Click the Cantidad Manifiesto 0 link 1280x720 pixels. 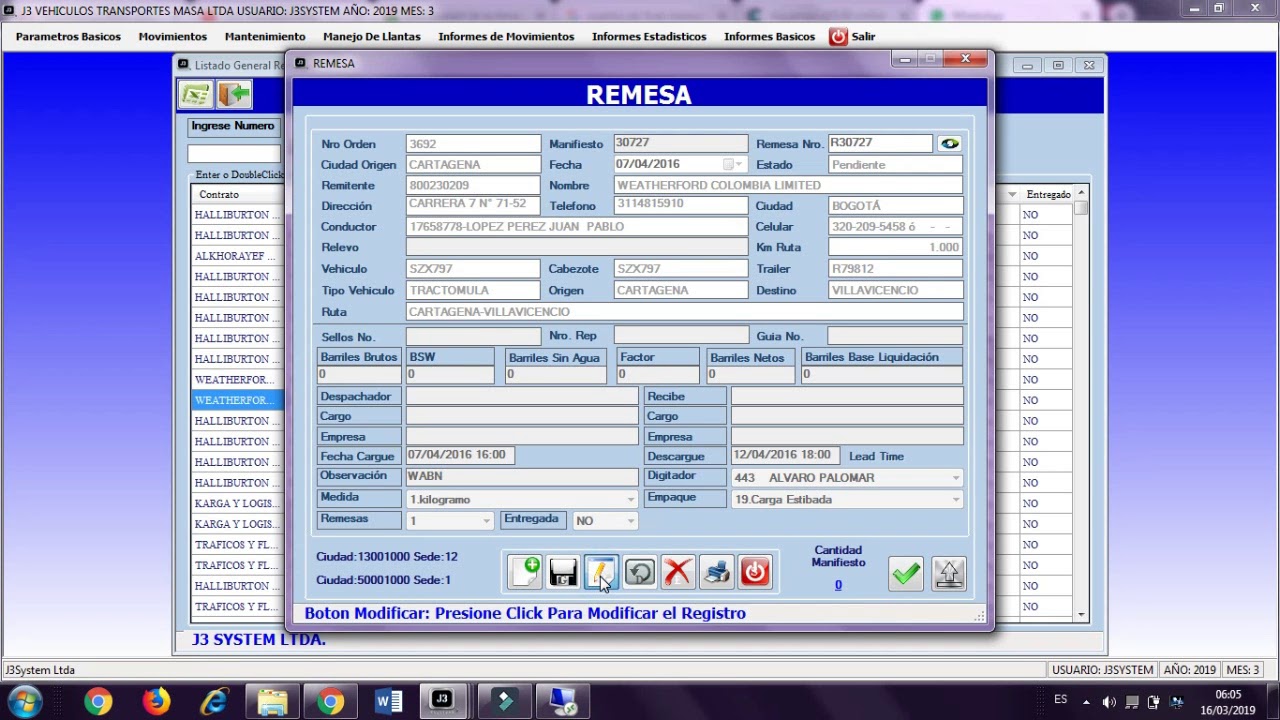coord(838,585)
